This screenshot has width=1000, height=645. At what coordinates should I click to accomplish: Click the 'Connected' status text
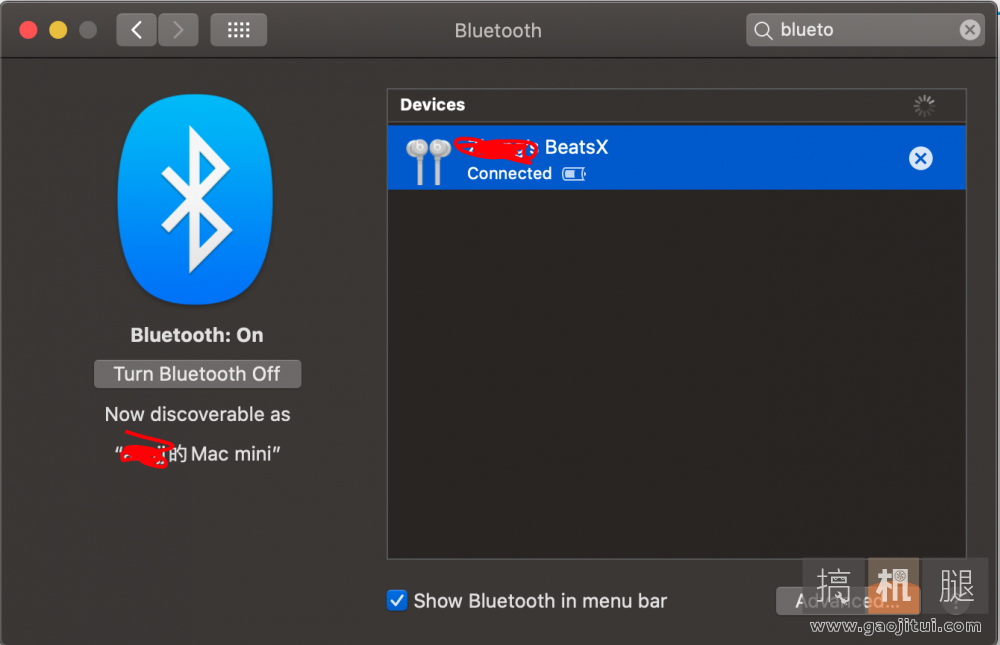click(509, 174)
